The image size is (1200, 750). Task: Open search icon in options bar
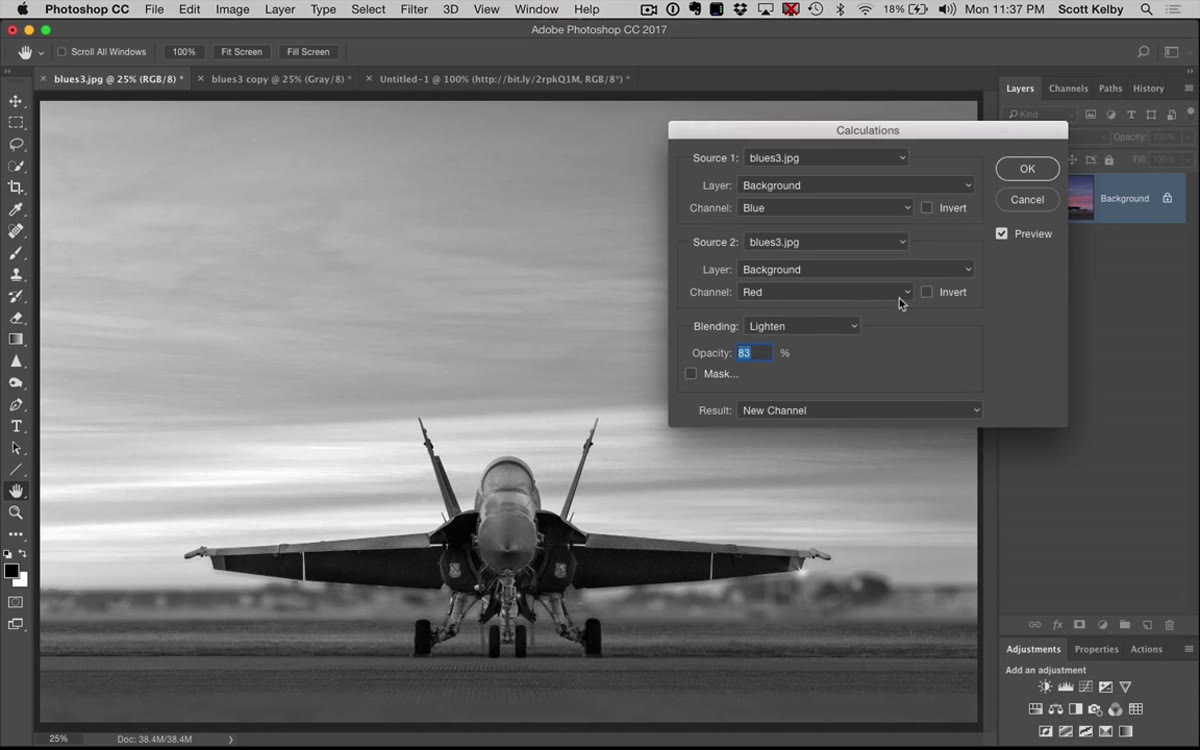(1143, 52)
